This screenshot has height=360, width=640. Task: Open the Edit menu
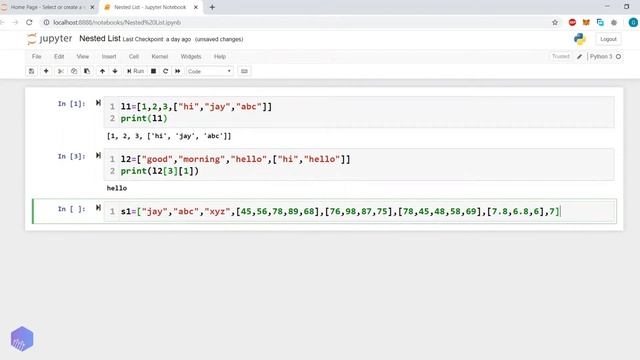tap(59, 56)
